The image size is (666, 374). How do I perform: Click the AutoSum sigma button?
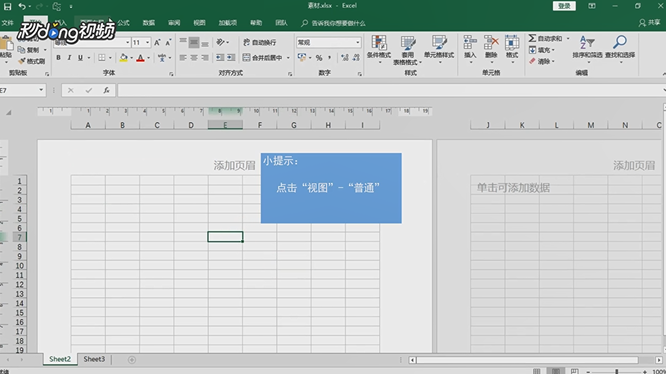pyautogui.click(x=545, y=38)
